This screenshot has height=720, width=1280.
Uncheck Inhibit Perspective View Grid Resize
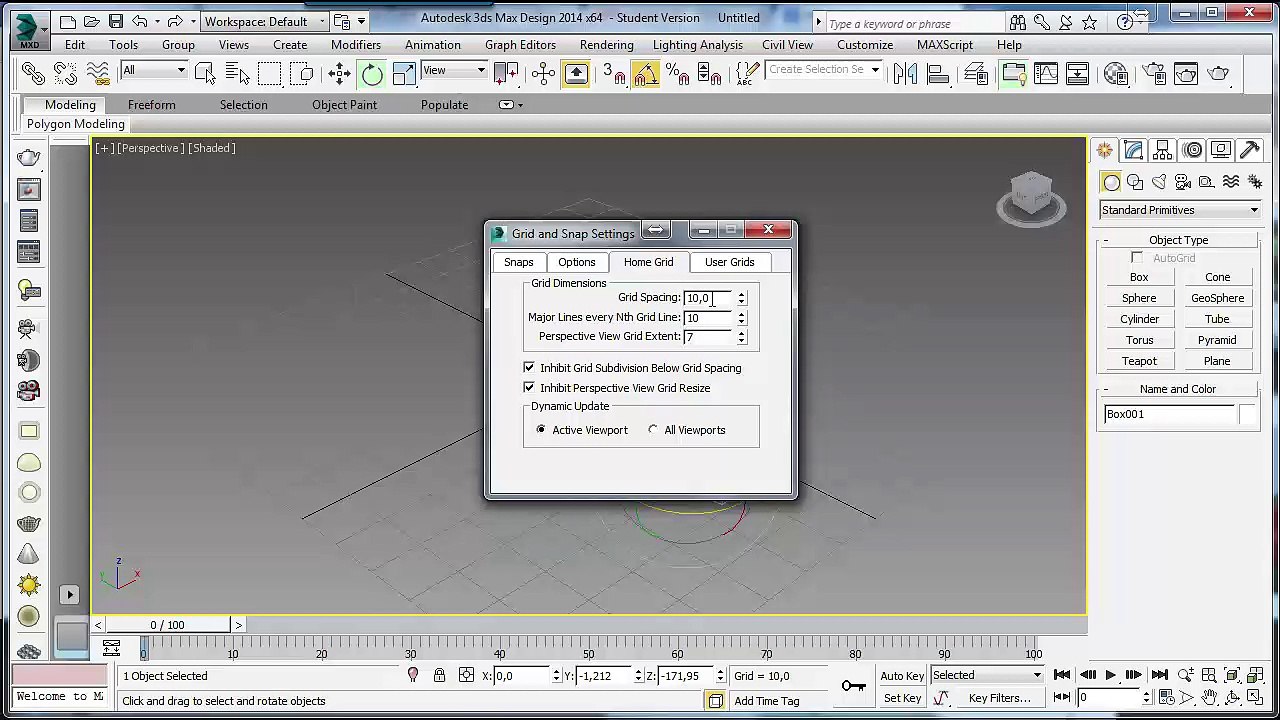pos(529,388)
